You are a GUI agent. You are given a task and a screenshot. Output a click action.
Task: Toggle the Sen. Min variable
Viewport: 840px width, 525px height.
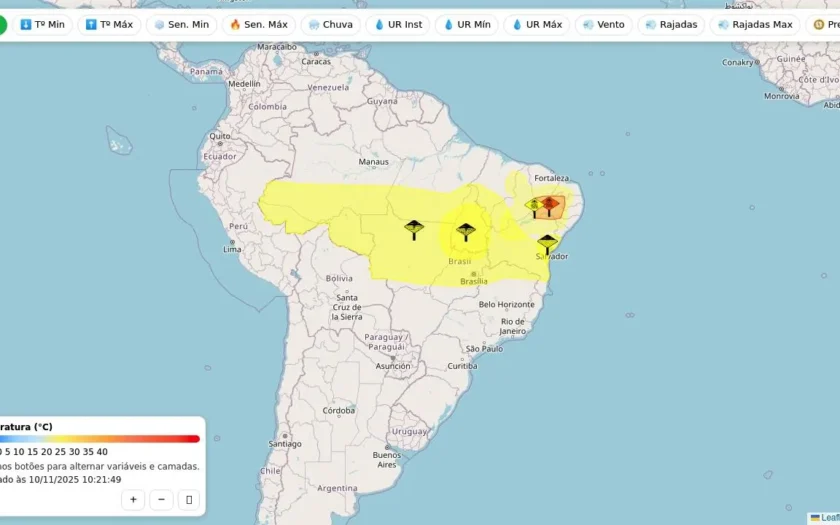[x=181, y=25]
